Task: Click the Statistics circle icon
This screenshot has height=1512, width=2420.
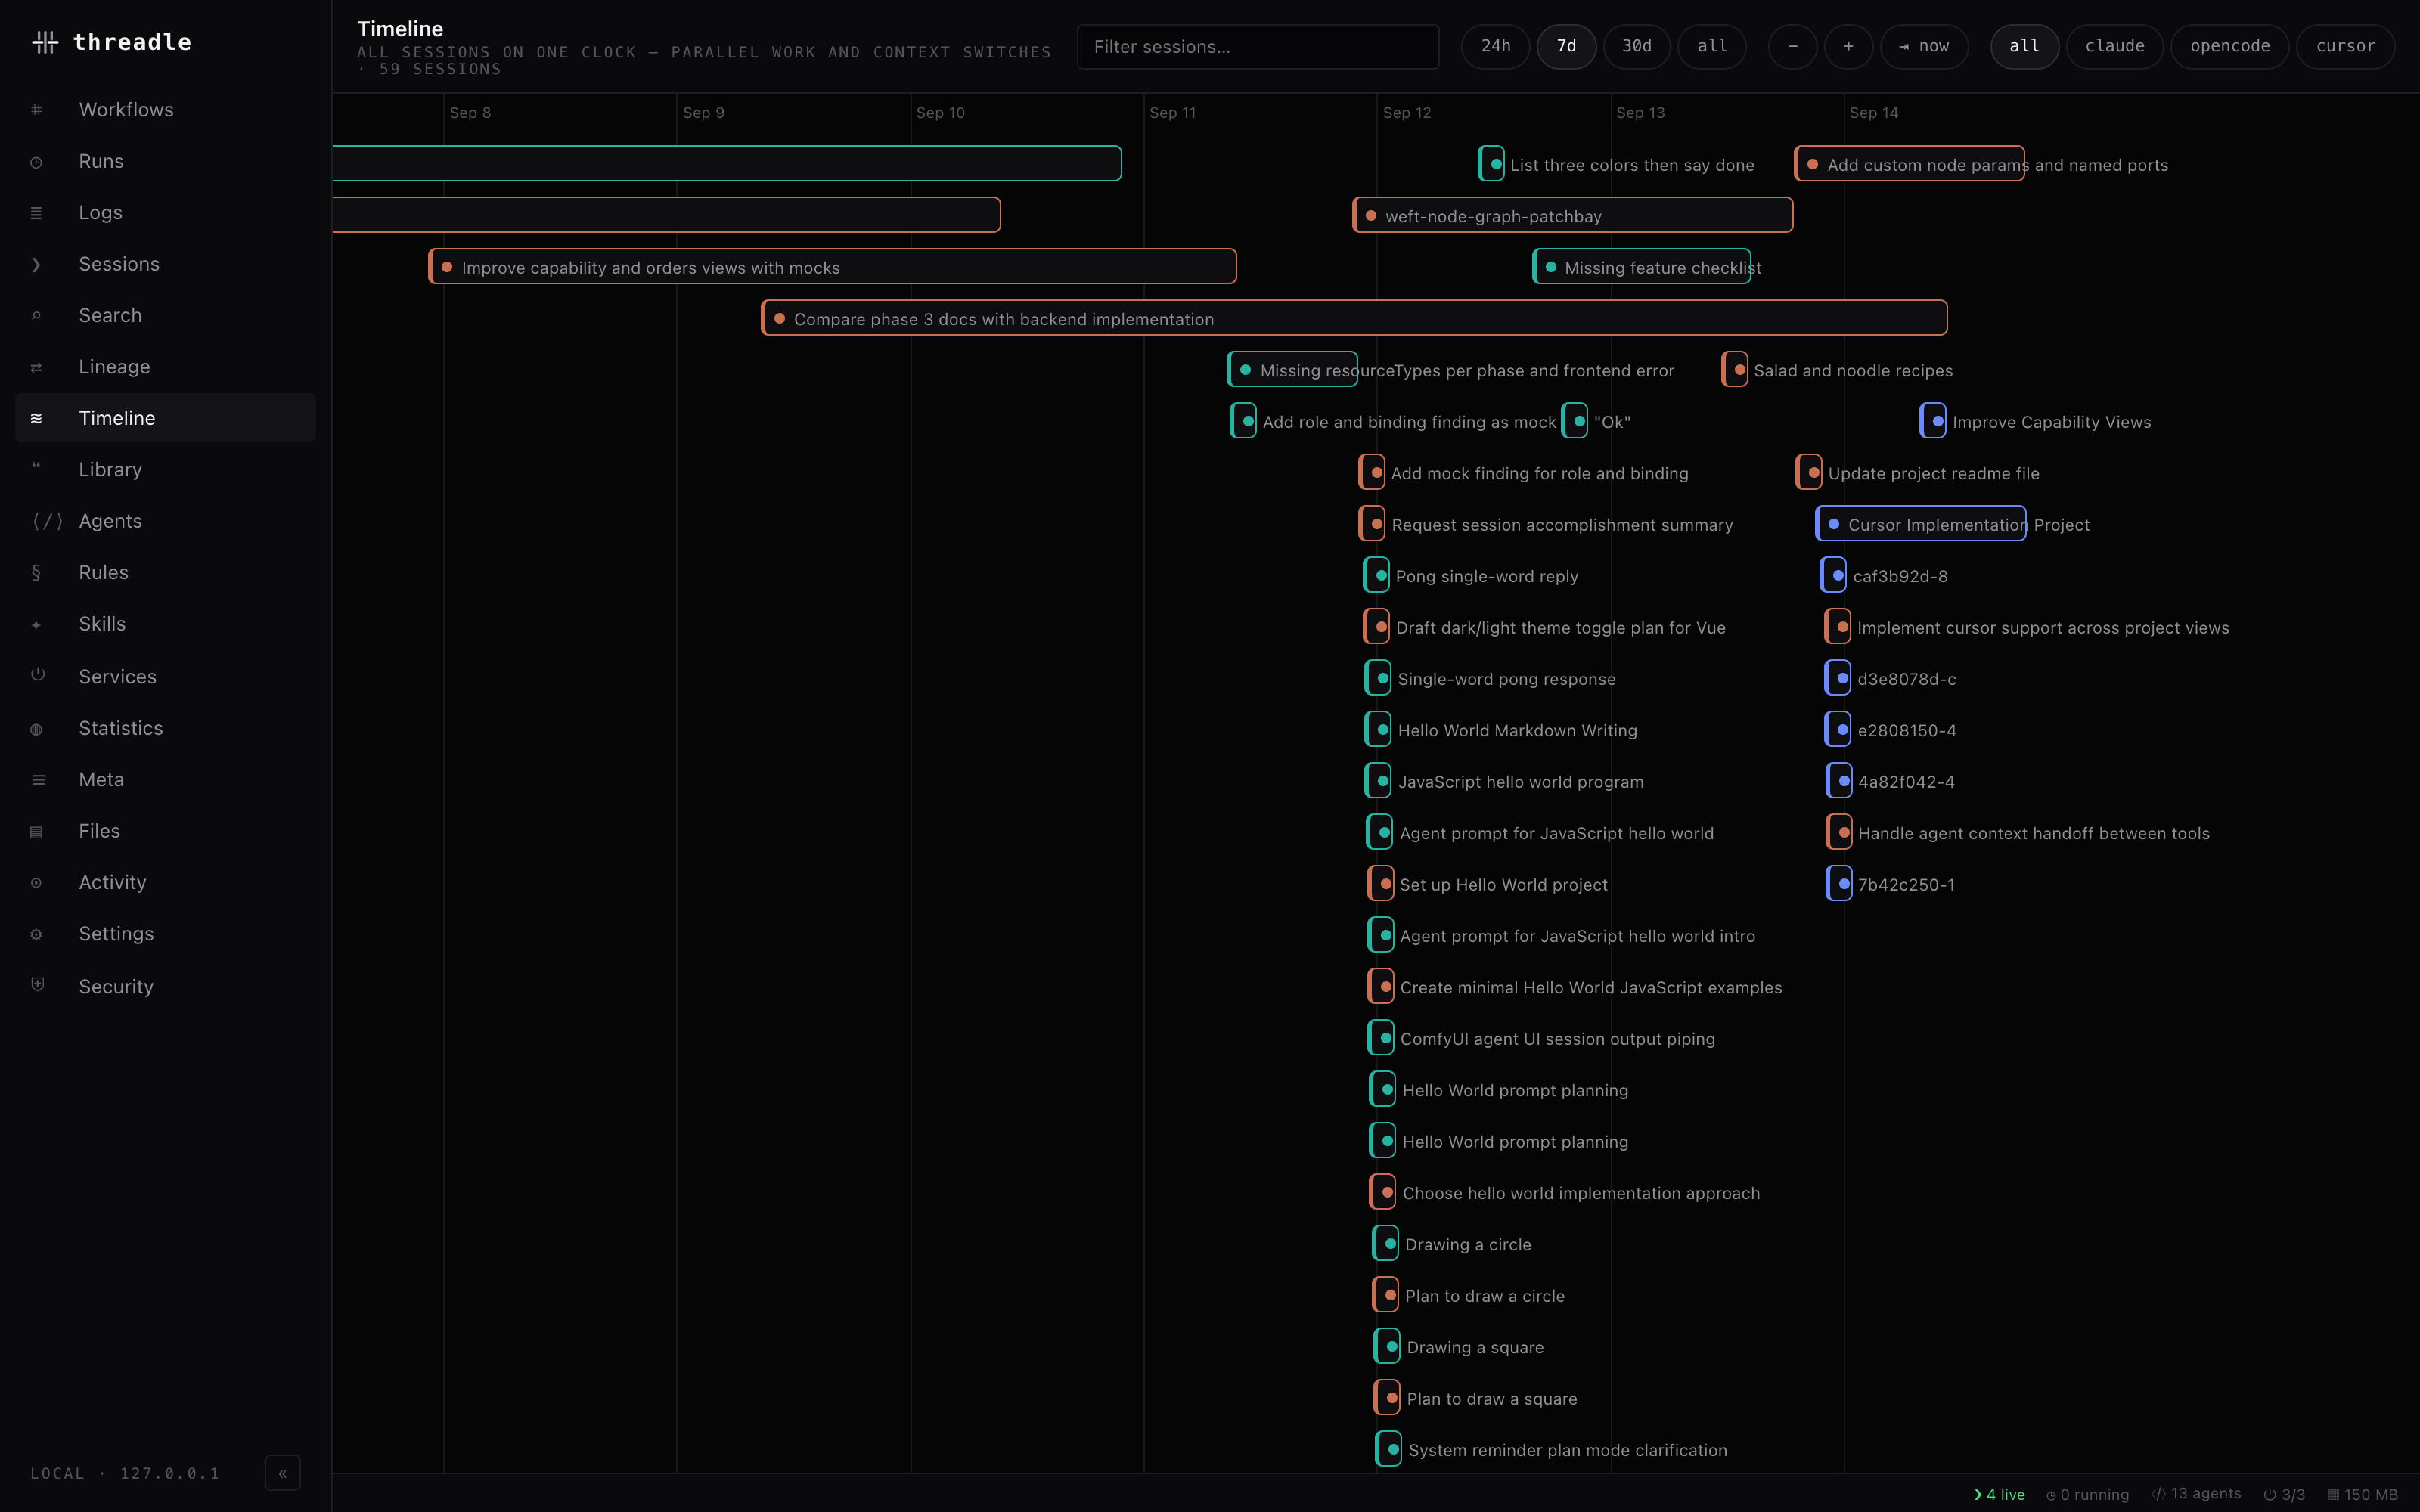Action: (37, 729)
